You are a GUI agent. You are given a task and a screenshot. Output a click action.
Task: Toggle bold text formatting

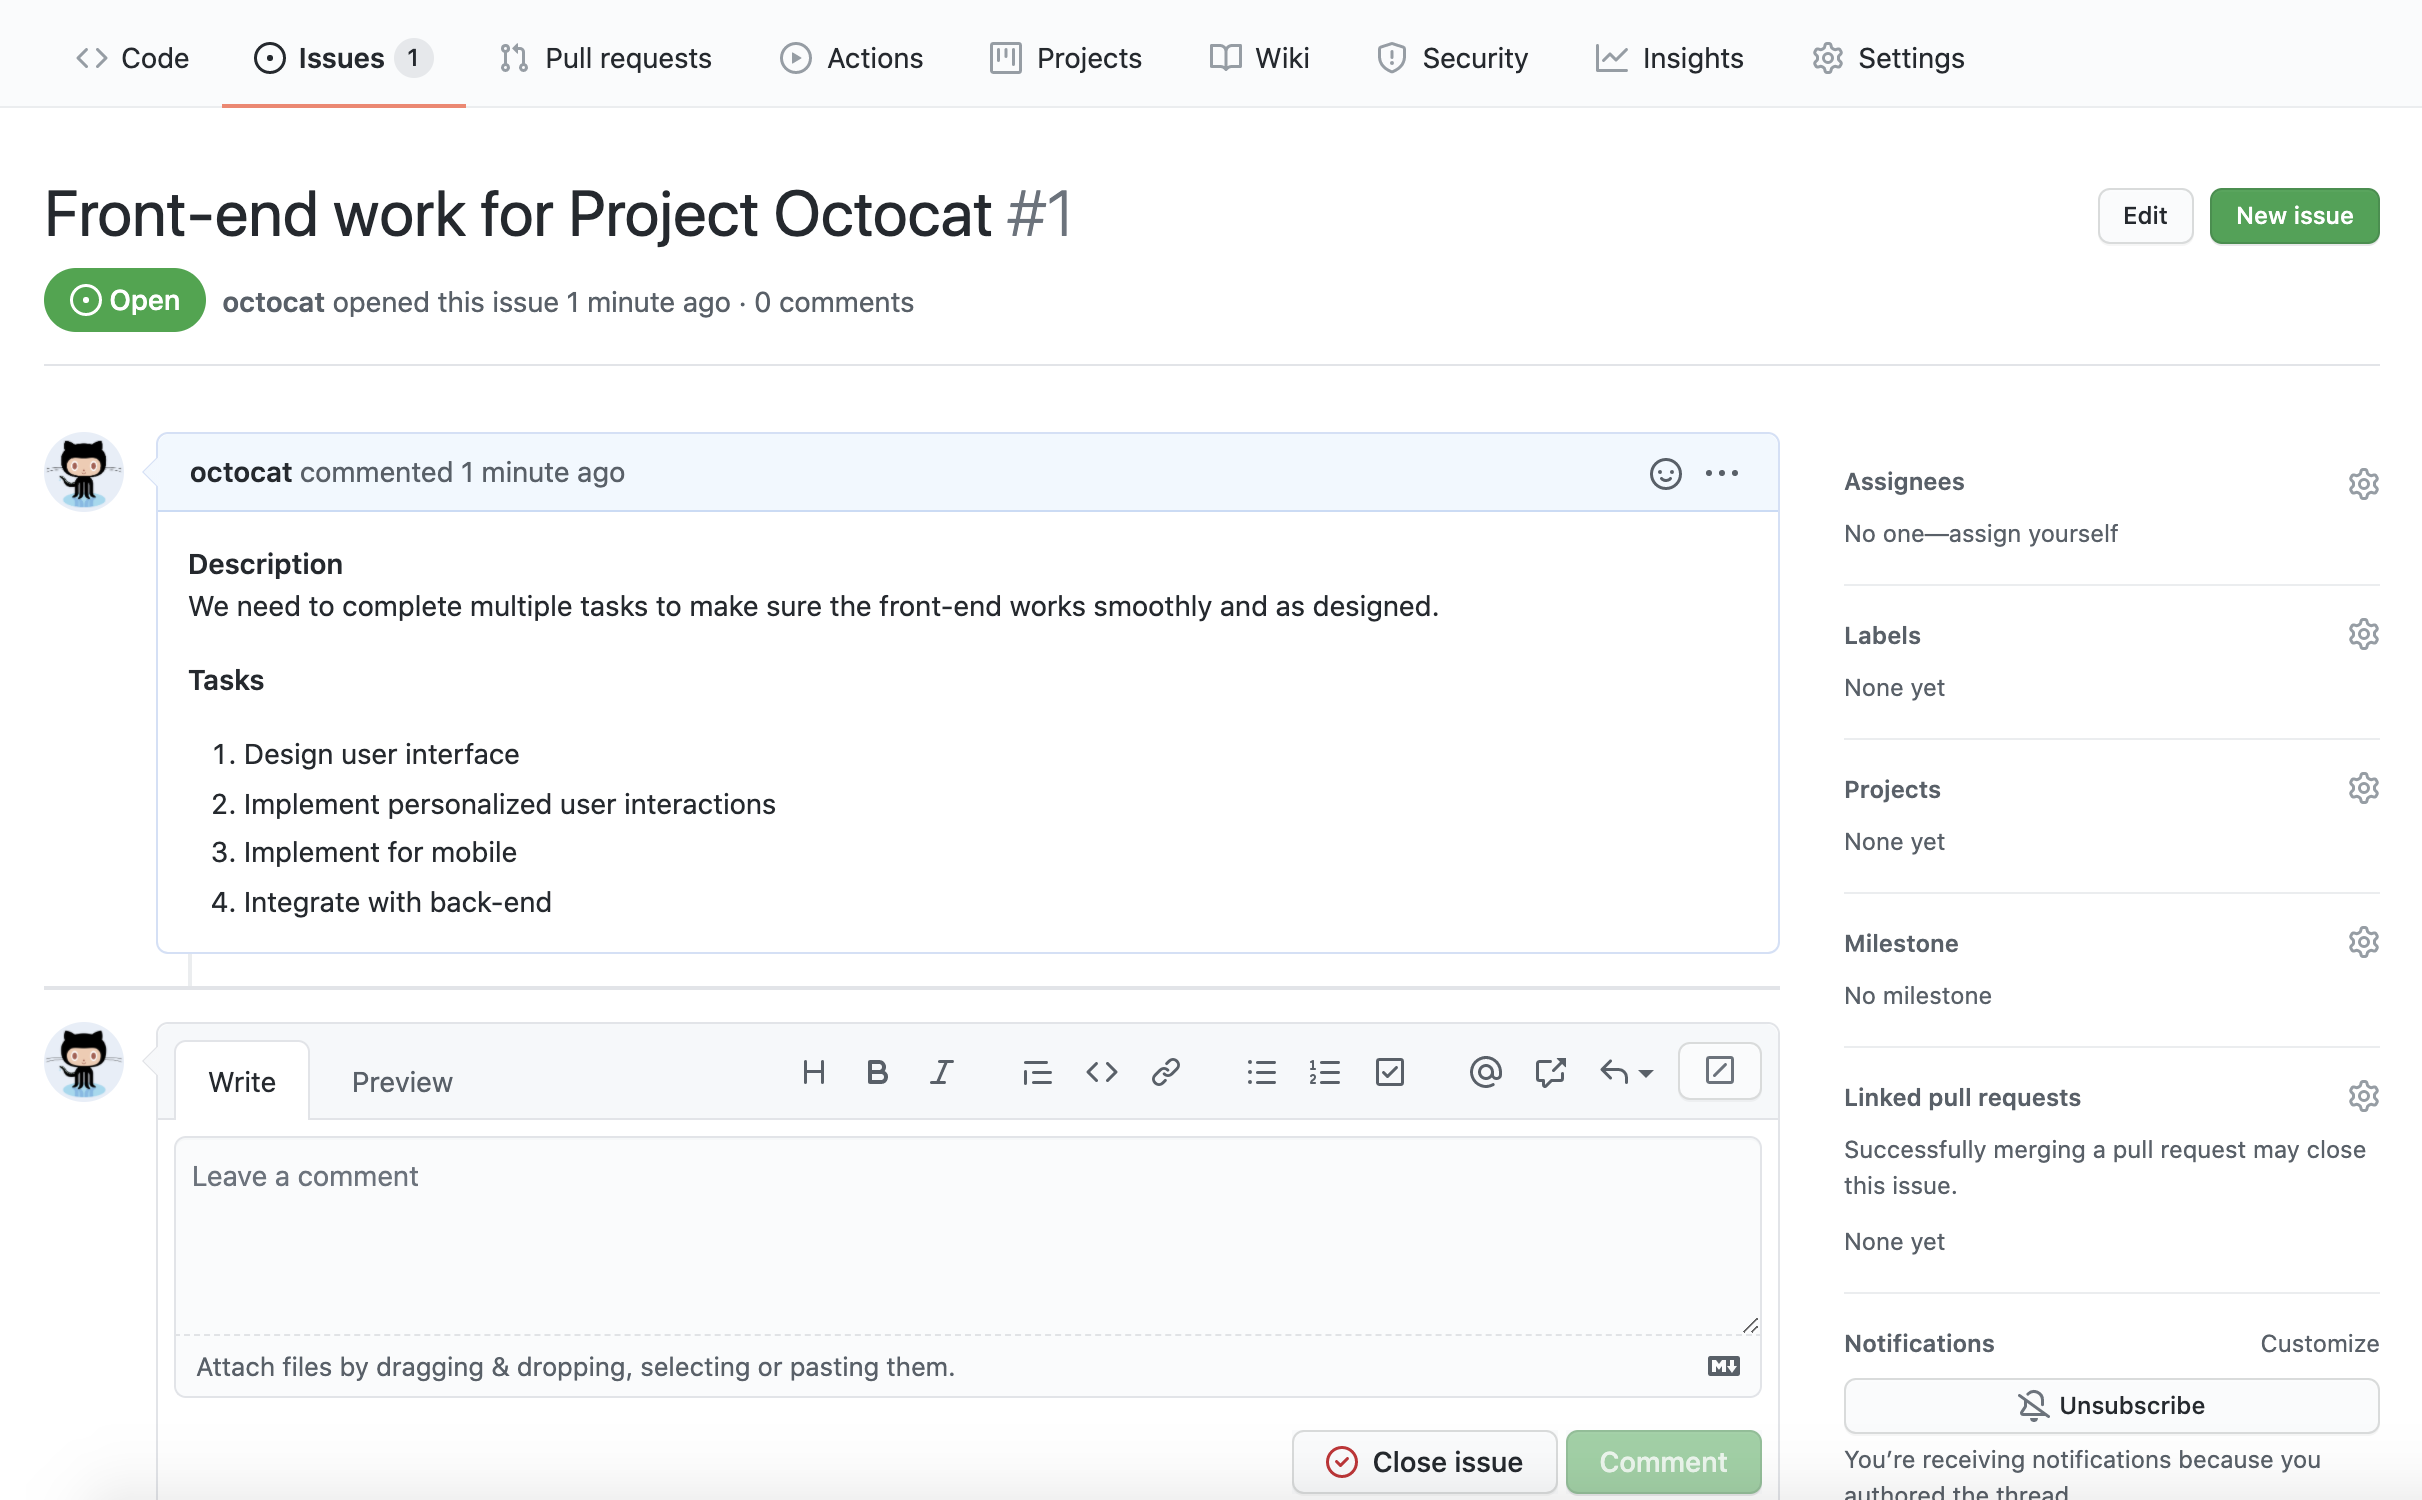pos(875,1071)
